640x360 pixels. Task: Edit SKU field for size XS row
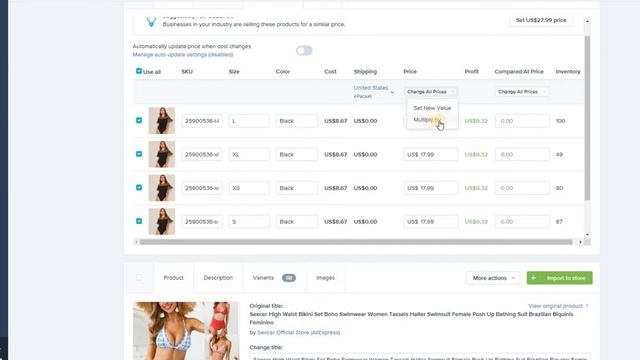point(202,188)
